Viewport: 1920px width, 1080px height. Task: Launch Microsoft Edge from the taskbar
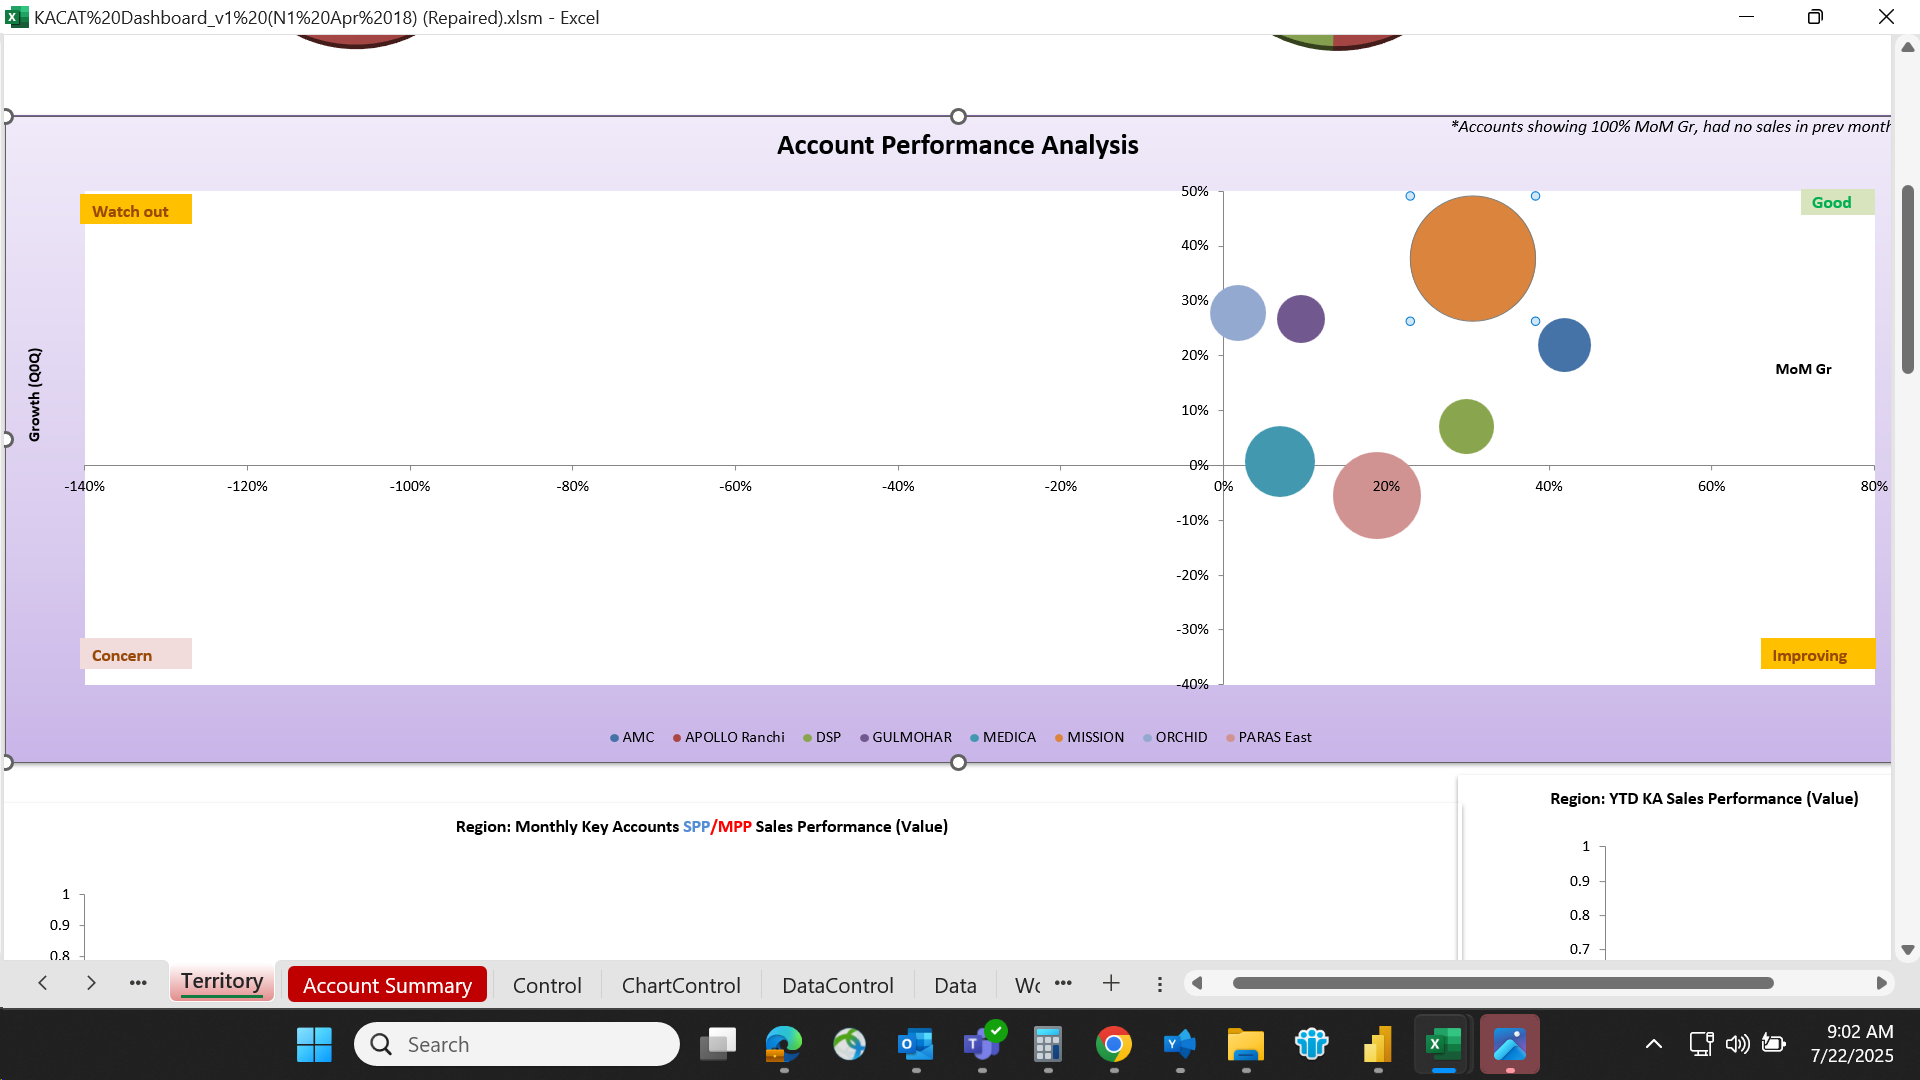coord(784,1045)
